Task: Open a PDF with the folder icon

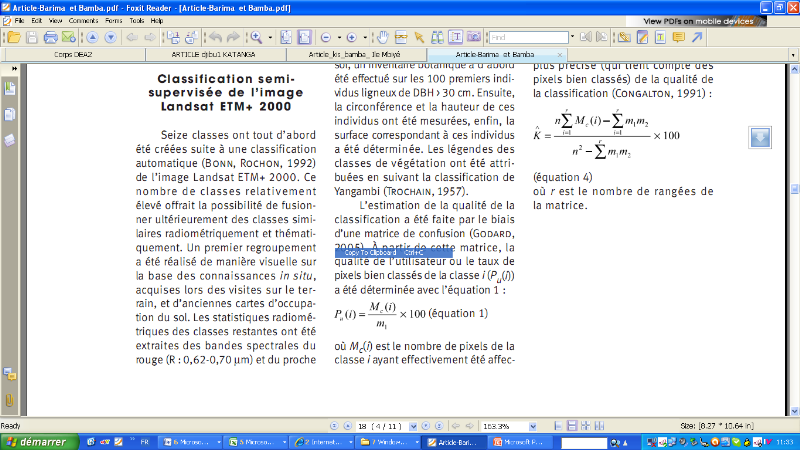Action: pos(14,37)
